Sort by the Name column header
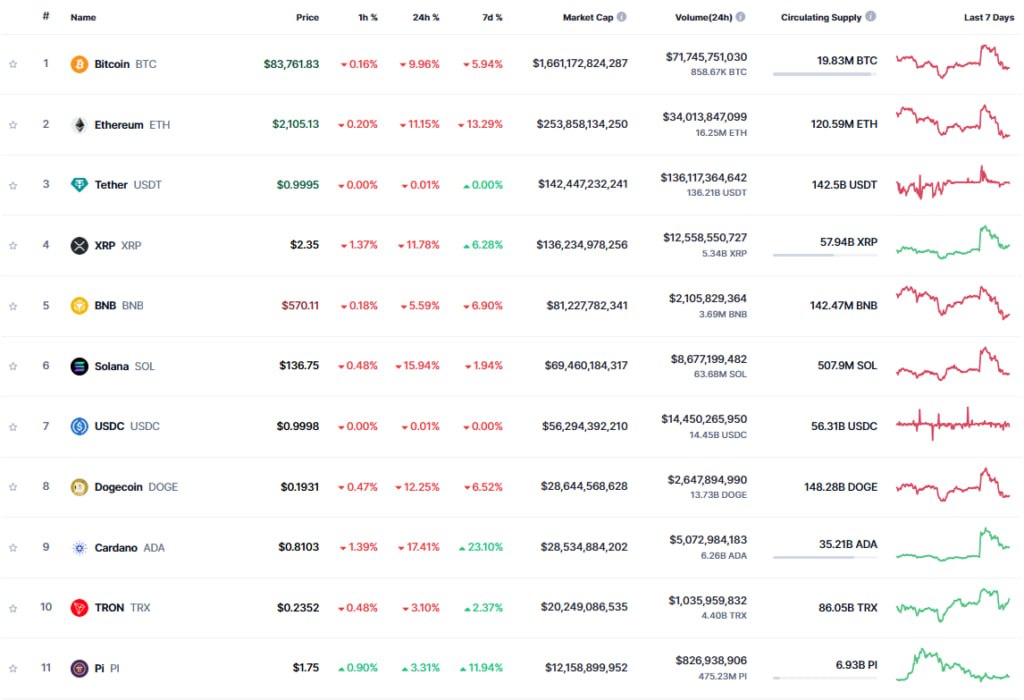 click(83, 18)
